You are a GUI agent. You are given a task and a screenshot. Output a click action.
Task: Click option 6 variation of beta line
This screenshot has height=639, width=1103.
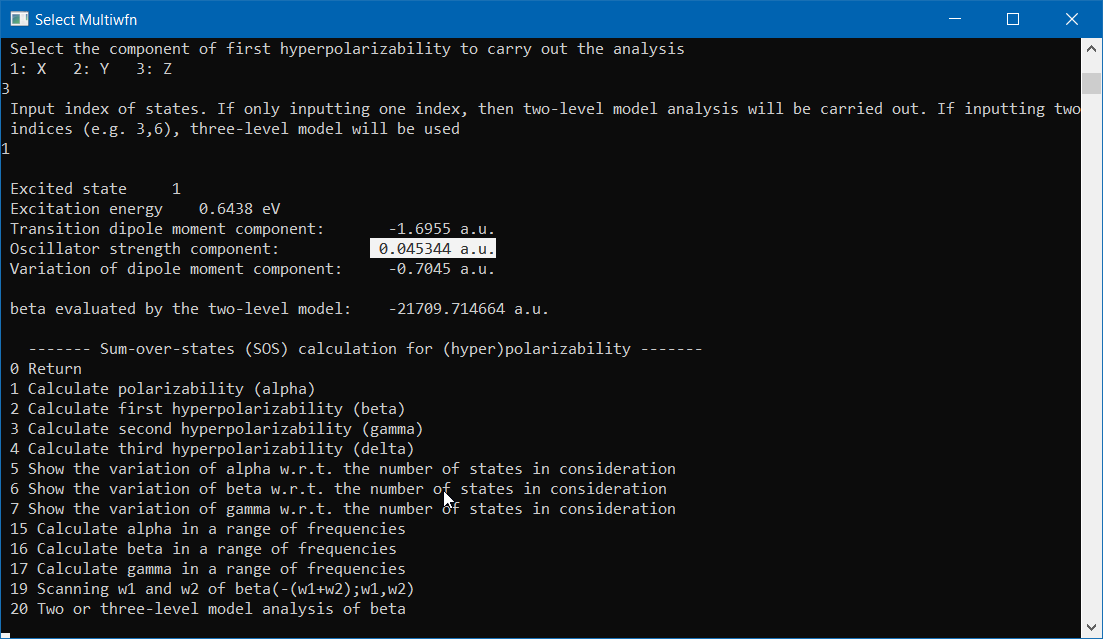338,488
